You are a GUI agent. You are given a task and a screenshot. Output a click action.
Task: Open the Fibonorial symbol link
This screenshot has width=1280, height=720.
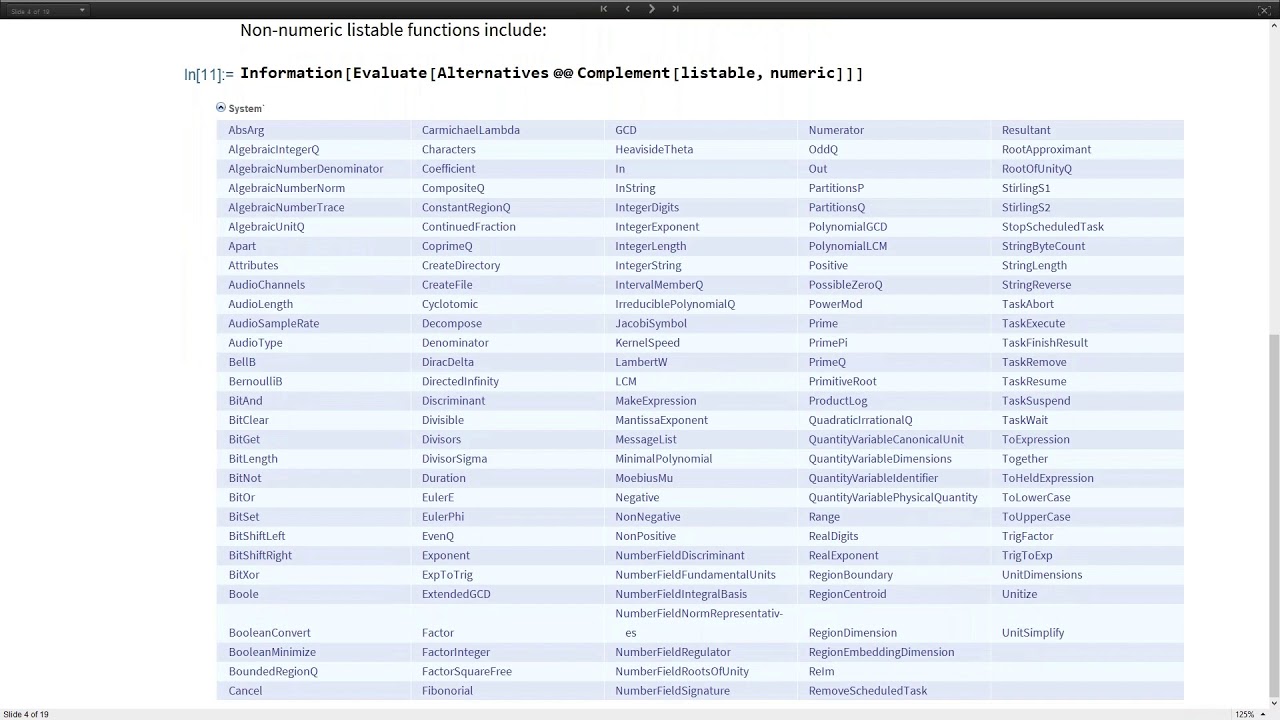pos(447,691)
